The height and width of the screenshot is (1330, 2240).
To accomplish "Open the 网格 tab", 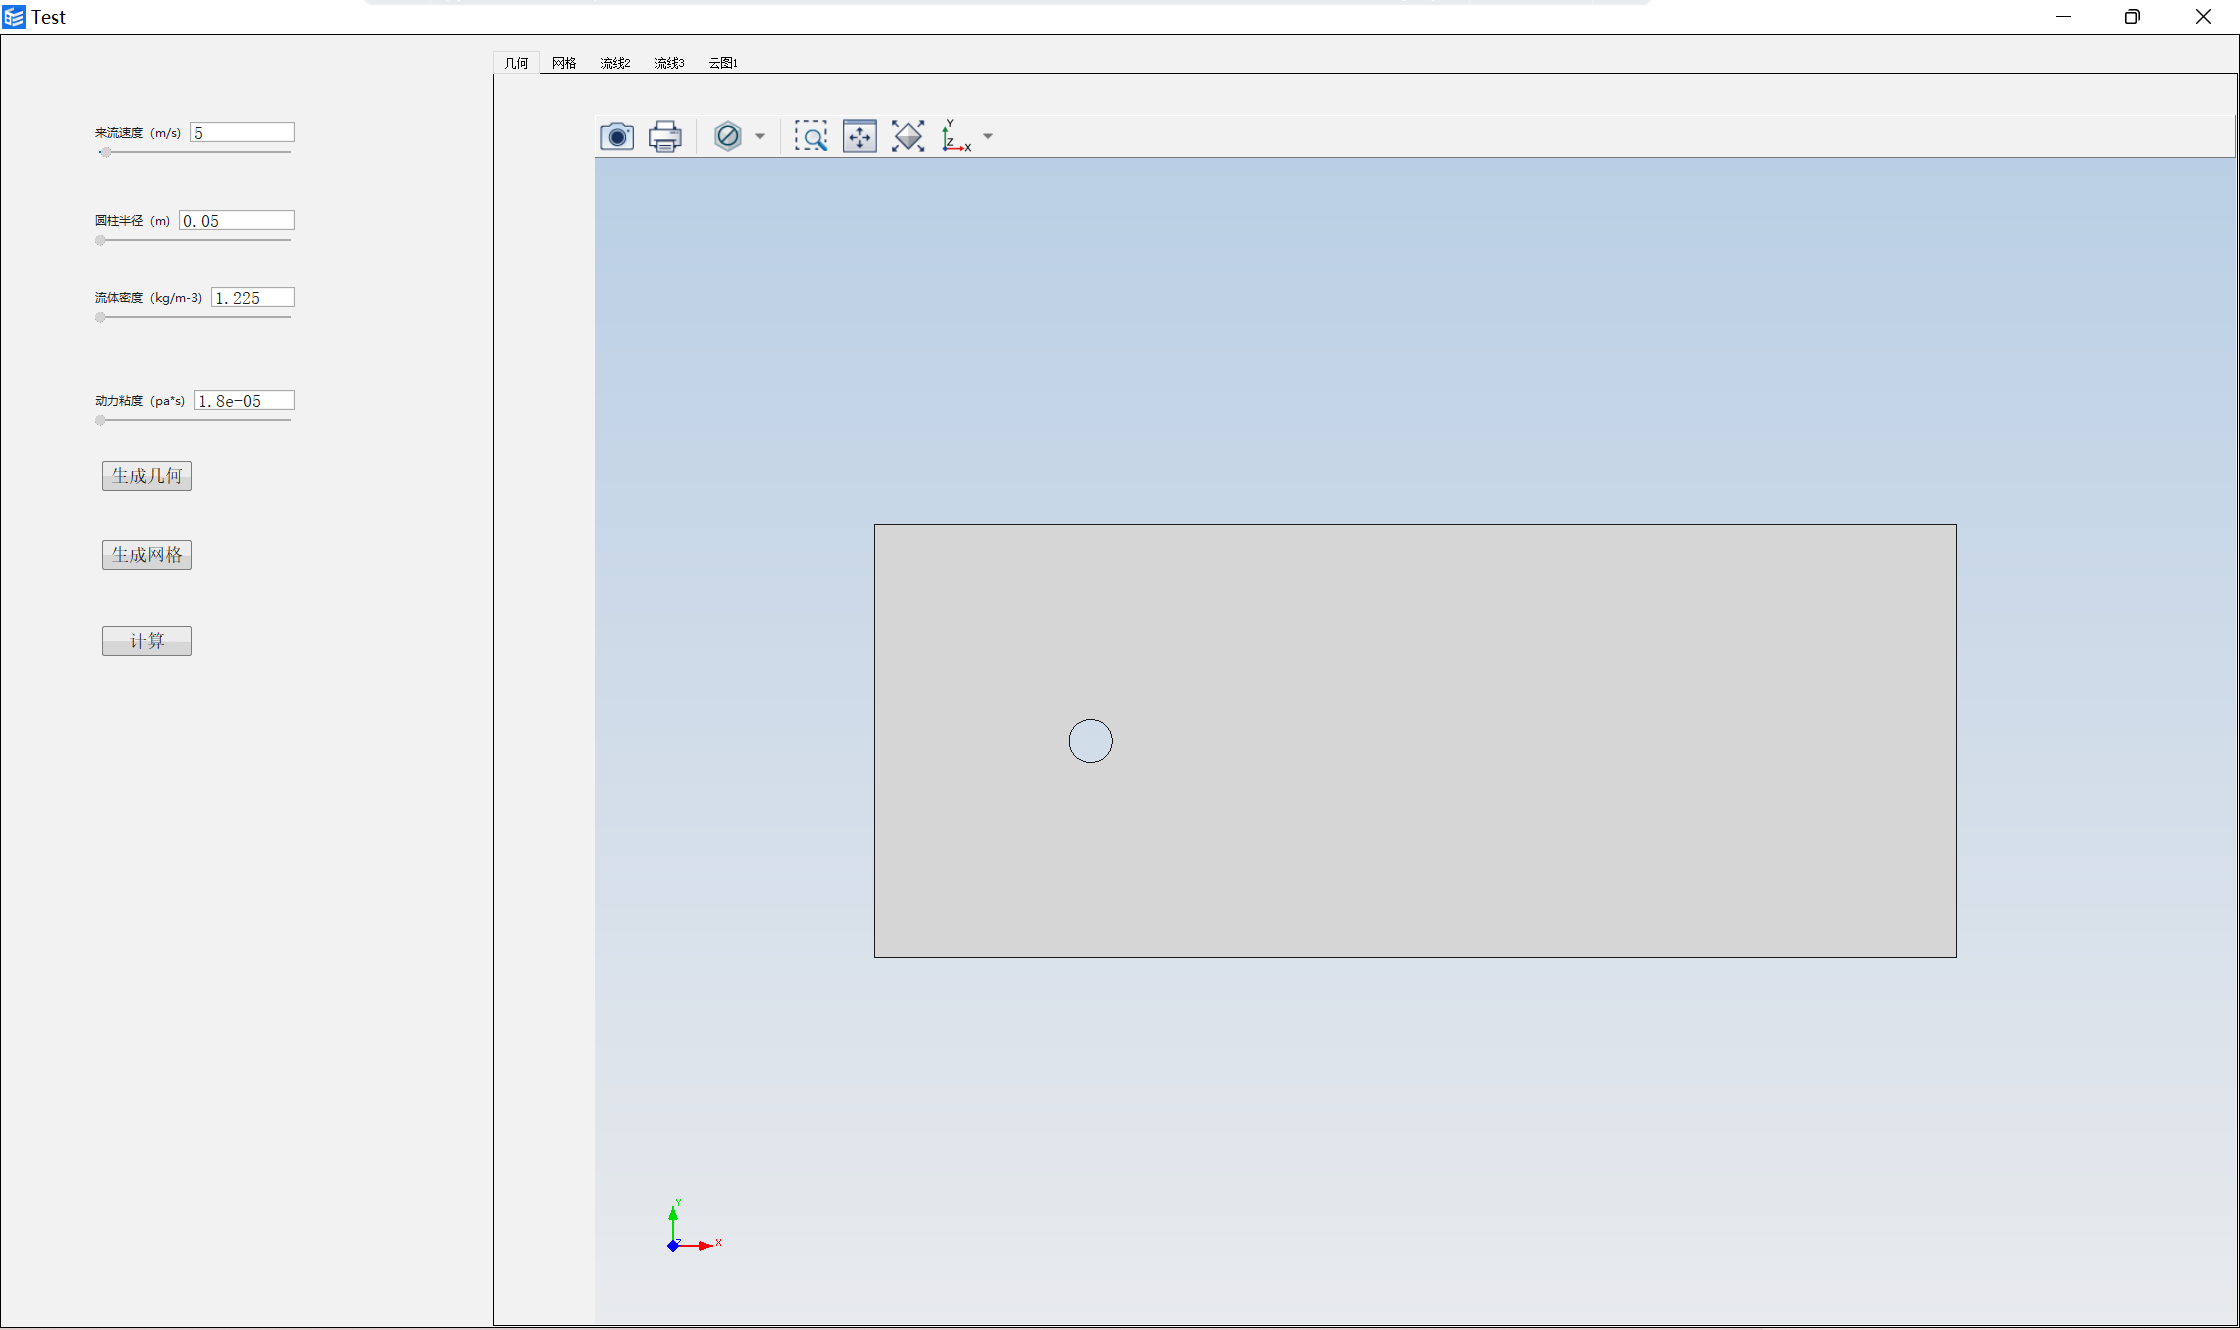I will click(x=564, y=63).
